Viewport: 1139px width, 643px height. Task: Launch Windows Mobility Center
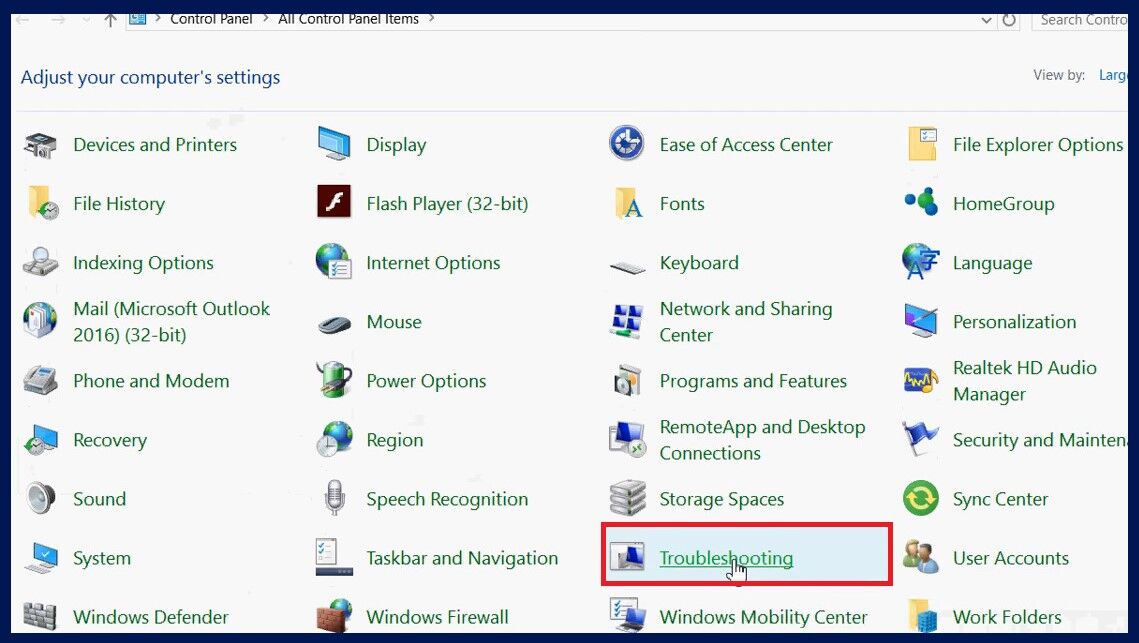763,617
